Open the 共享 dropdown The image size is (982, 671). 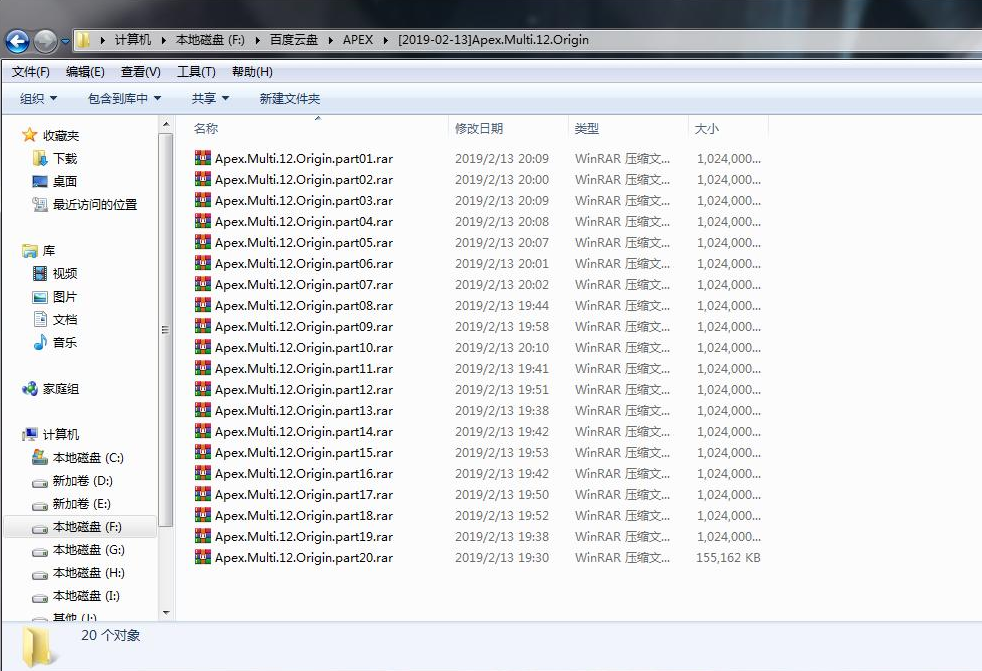(210, 98)
